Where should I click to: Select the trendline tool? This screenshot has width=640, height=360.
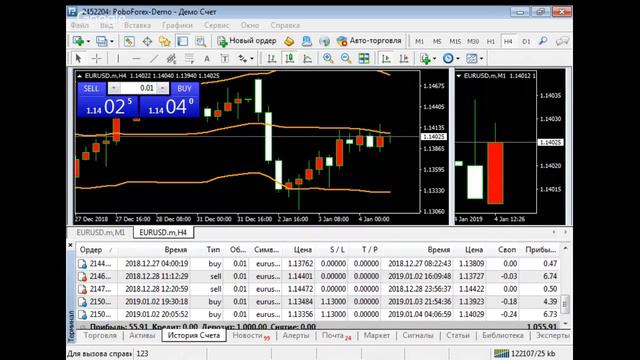tap(153, 58)
